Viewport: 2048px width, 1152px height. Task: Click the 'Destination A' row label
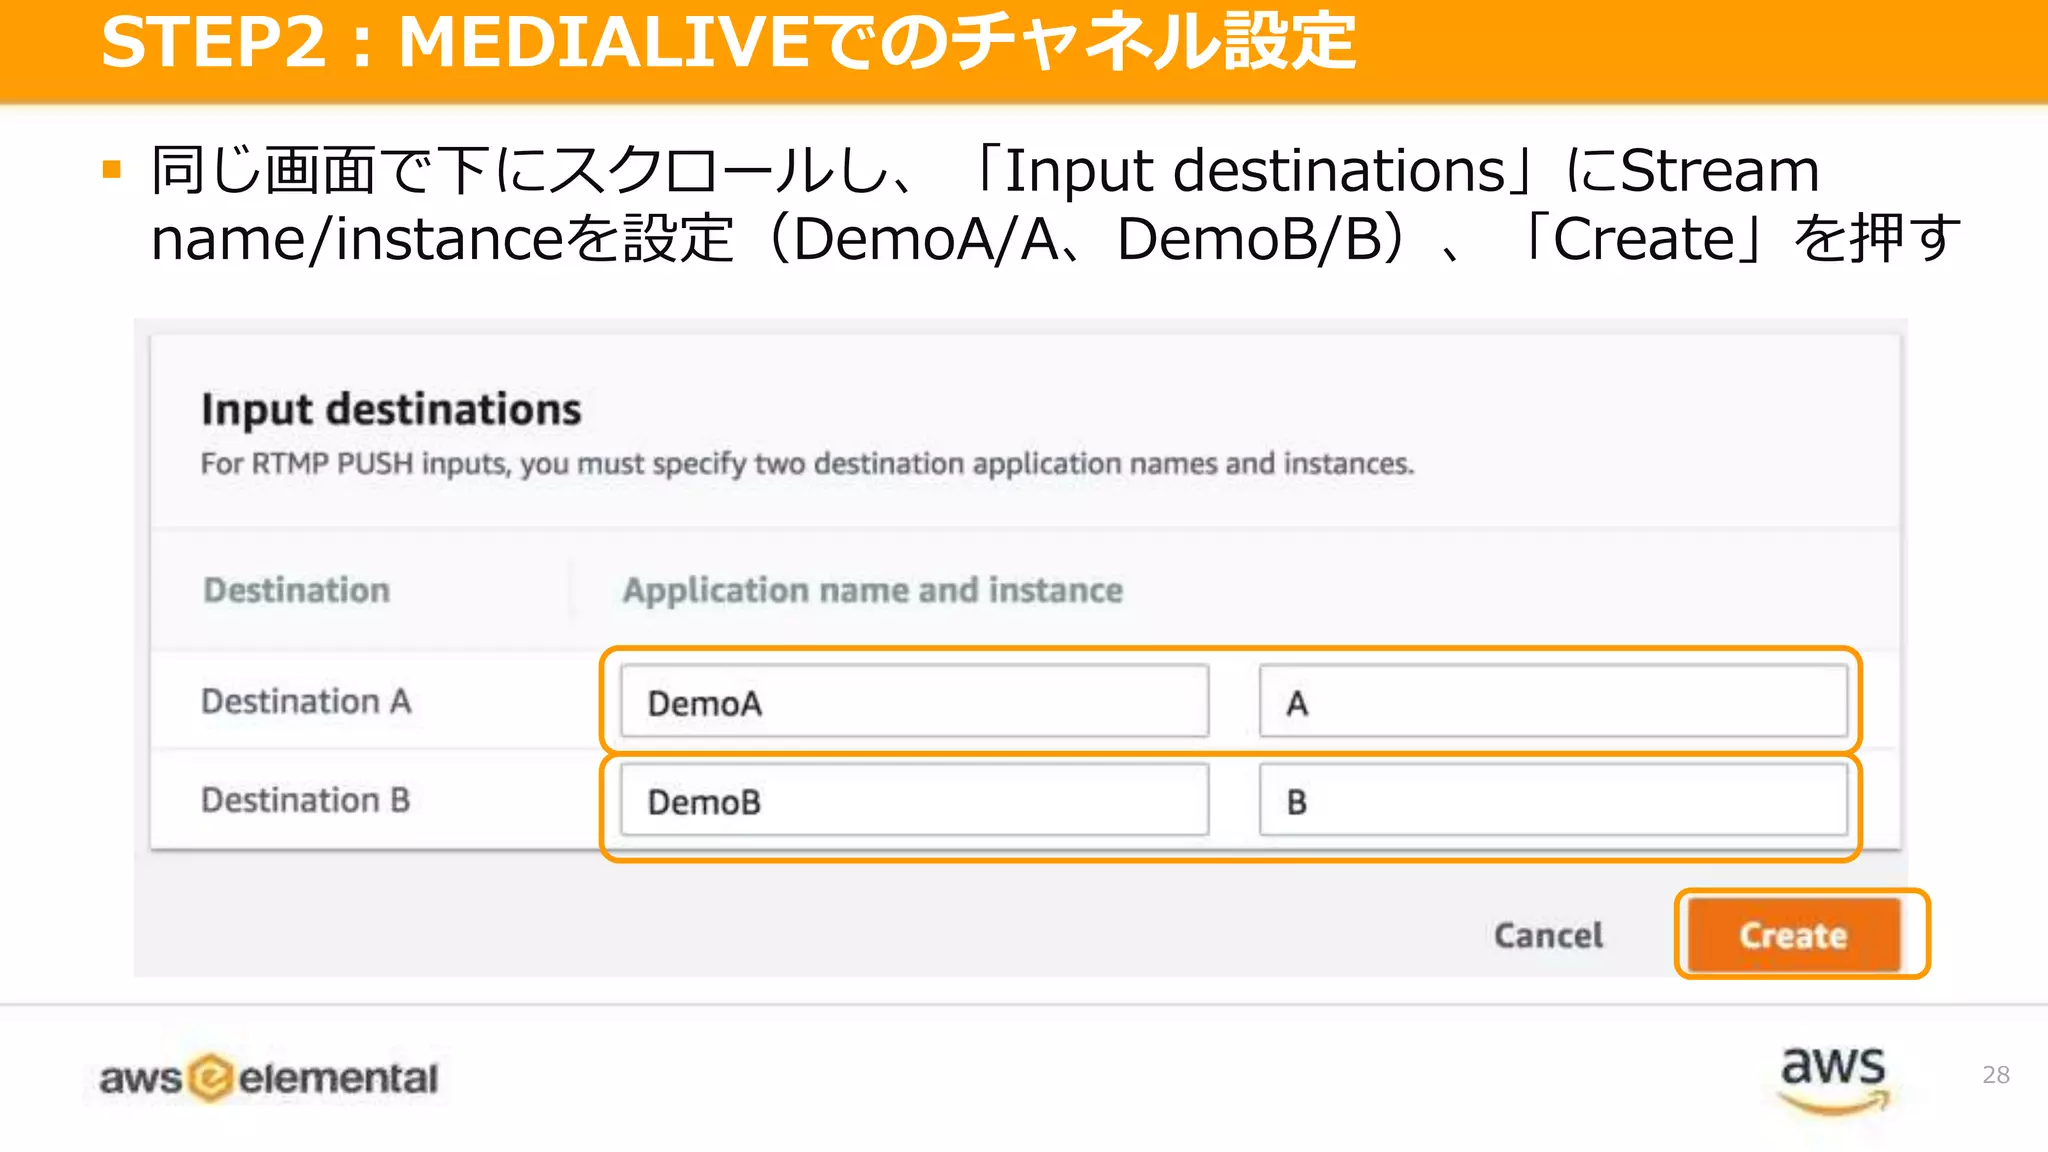click(306, 701)
